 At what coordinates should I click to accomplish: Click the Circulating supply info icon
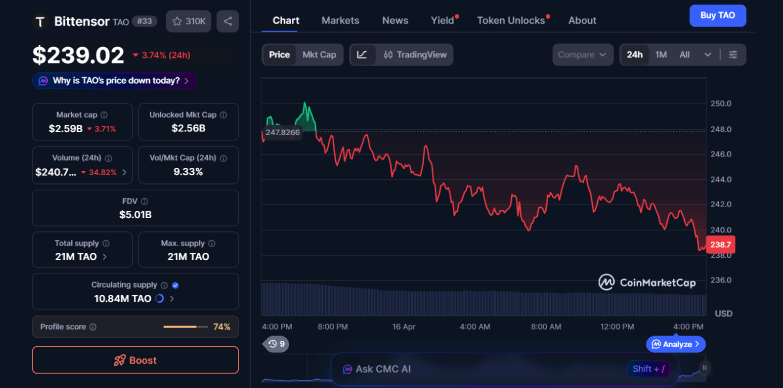[164, 285]
